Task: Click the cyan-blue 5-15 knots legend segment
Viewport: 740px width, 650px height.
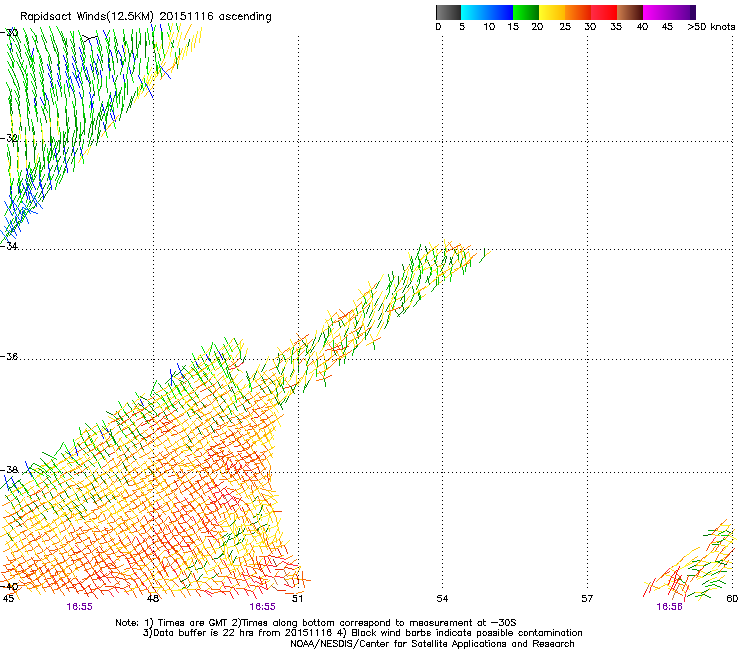Action: (x=487, y=12)
